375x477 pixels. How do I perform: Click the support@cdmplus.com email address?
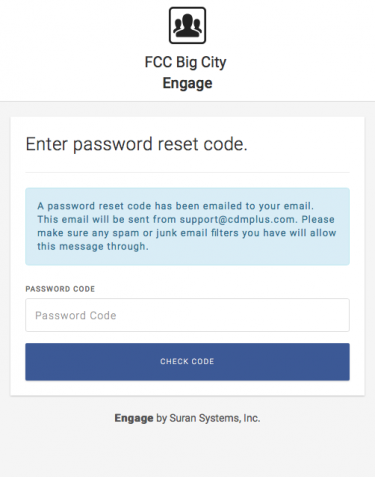pos(237,219)
